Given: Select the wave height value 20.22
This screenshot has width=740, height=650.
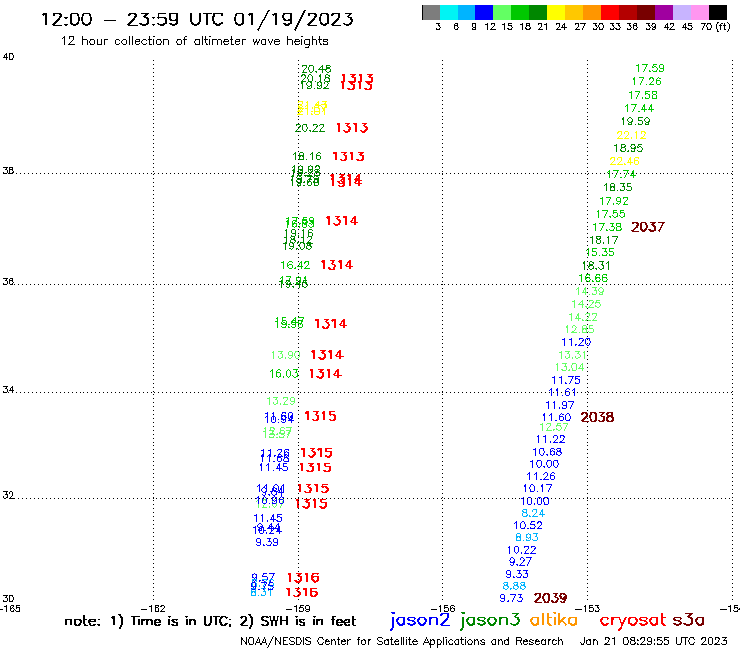Looking at the screenshot, I should [x=310, y=128].
